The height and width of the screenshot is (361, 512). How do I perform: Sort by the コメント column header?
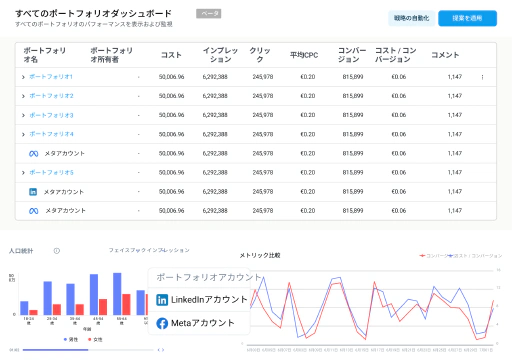coord(445,55)
